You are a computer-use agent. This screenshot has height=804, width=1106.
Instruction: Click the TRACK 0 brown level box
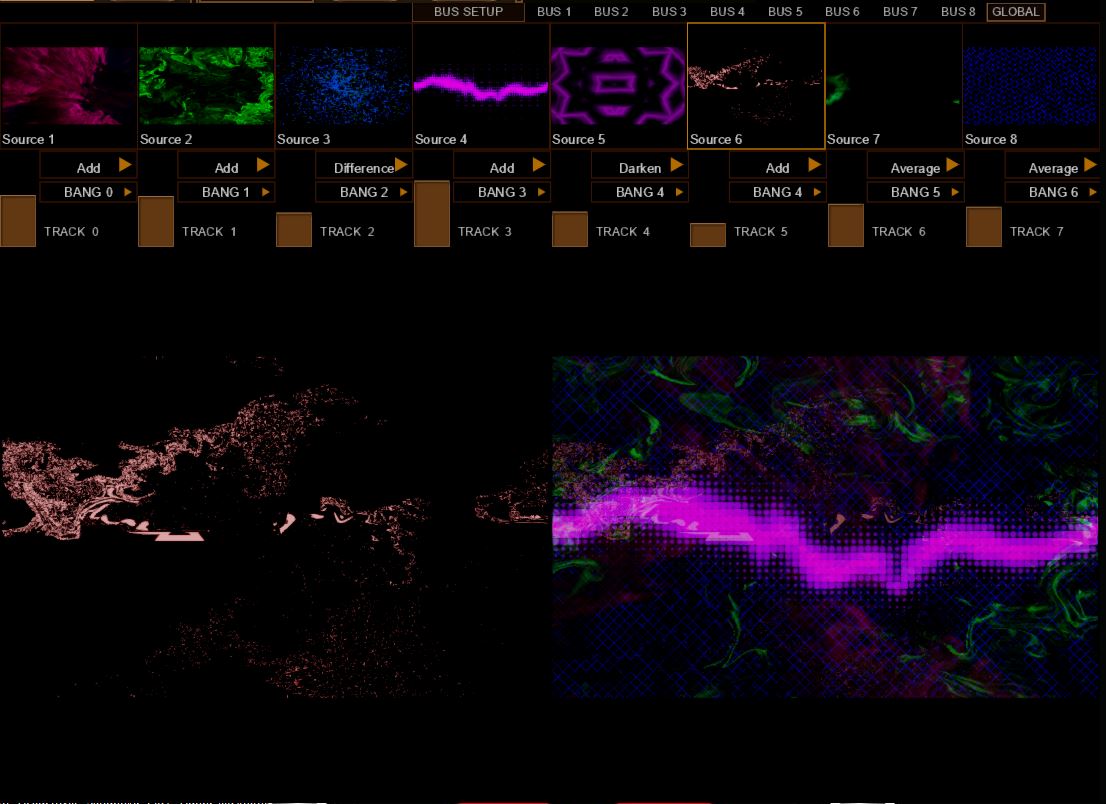pyautogui.click(x=18, y=221)
